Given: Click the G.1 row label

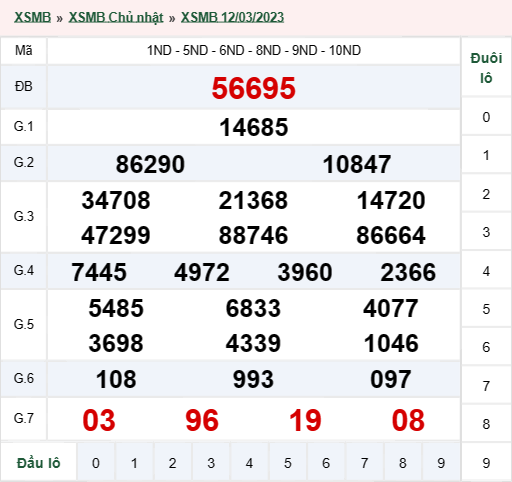Looking at the screenshot, I should [x=24, y=127].
